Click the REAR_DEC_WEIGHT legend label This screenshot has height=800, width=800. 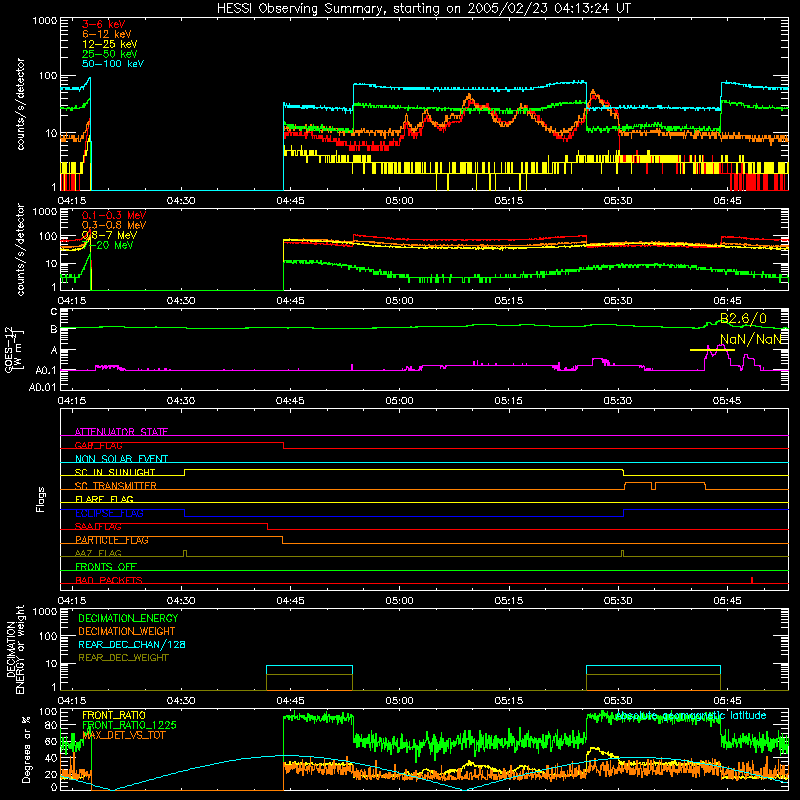tap(123, 658)
